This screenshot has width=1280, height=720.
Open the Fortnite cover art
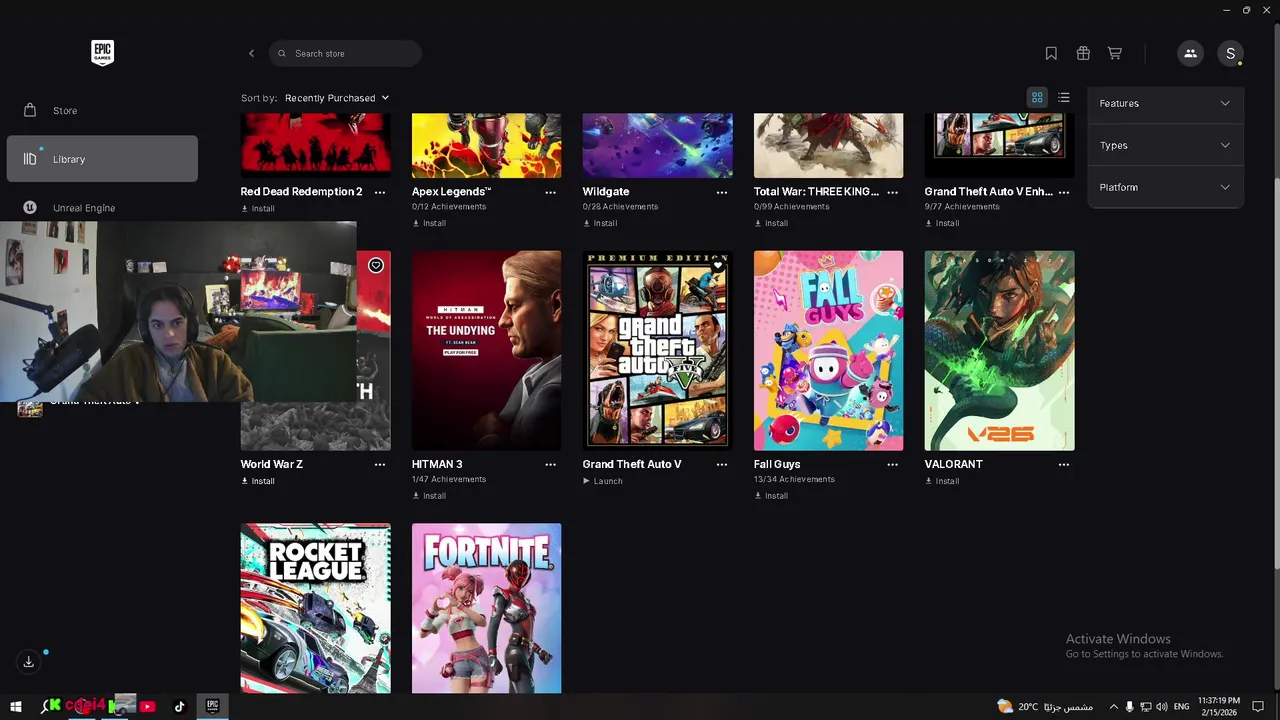pyautogui.click(x=486, y=608)
